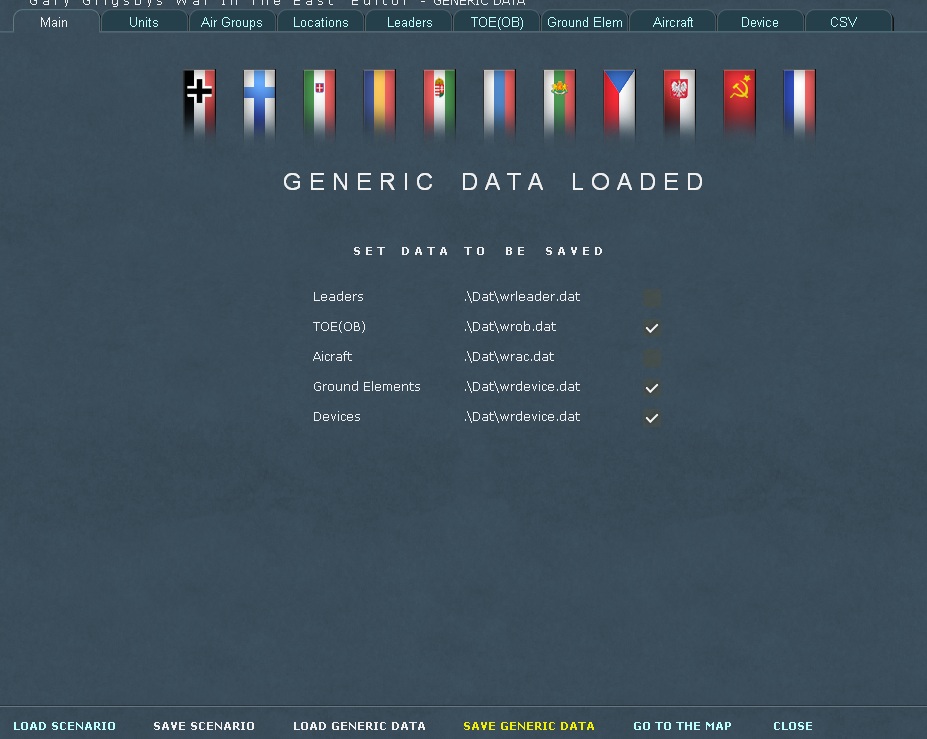Uncheck the TOE(OB) save checkbox
This screenshot has height=739, width=927.
pos(652,328)
